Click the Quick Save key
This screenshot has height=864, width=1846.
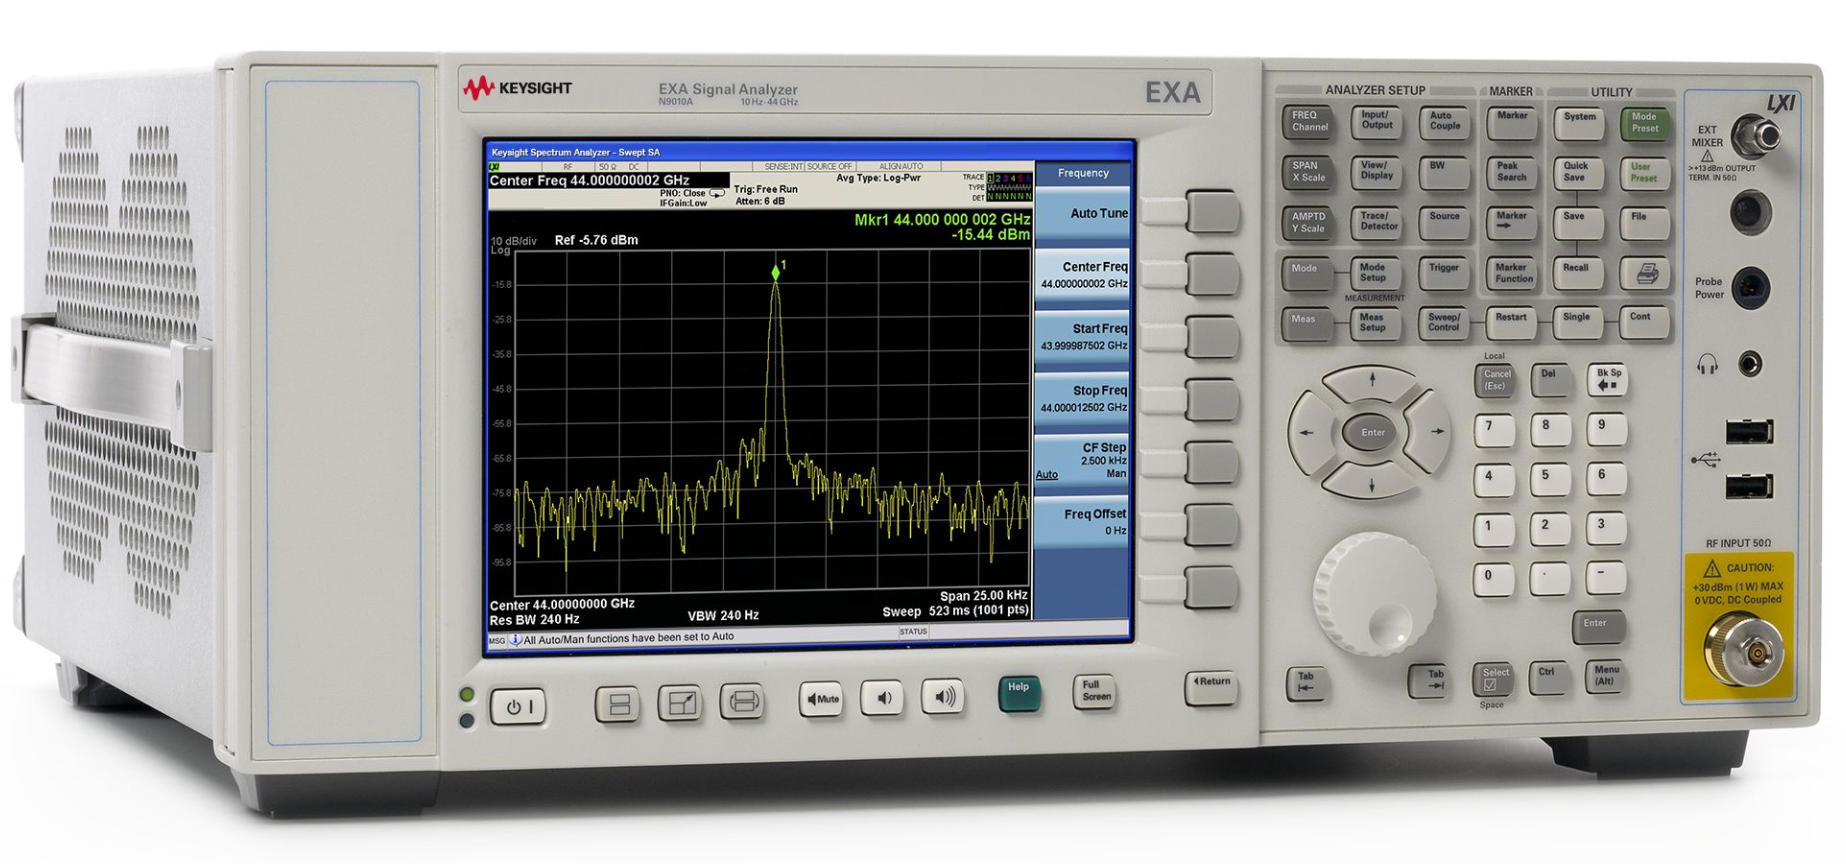[x=1576, y=173]
